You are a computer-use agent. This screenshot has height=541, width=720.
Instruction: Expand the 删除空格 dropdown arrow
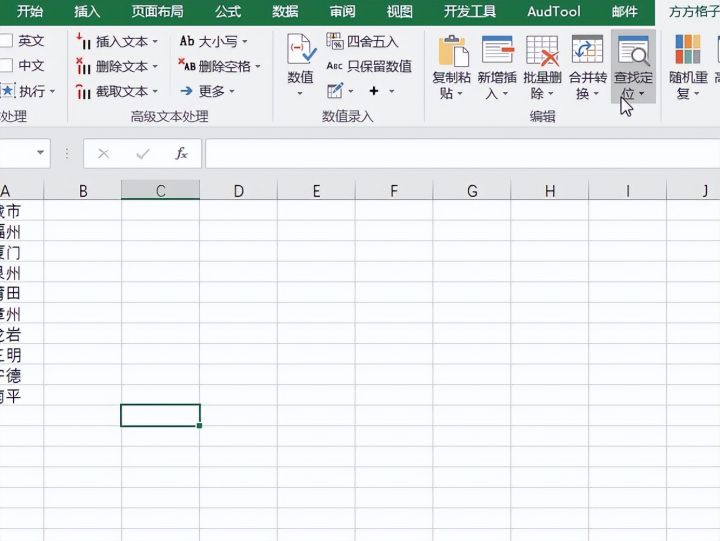258,67
